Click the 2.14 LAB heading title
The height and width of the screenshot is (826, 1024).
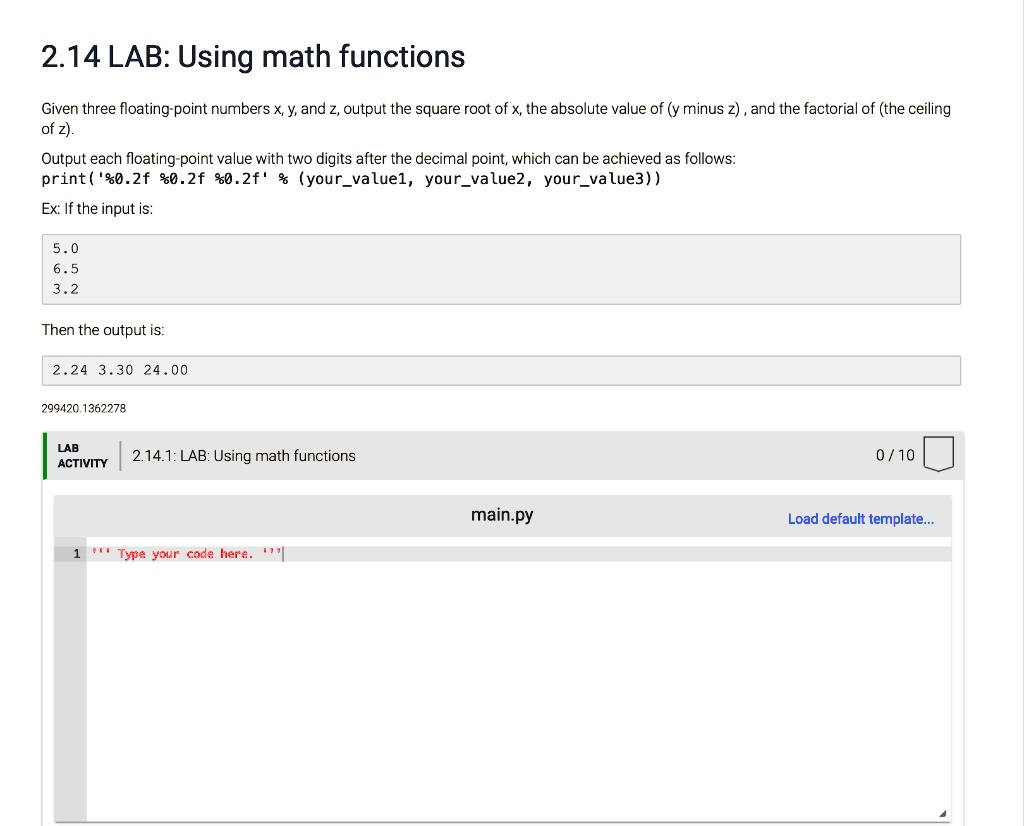point(252,57)
